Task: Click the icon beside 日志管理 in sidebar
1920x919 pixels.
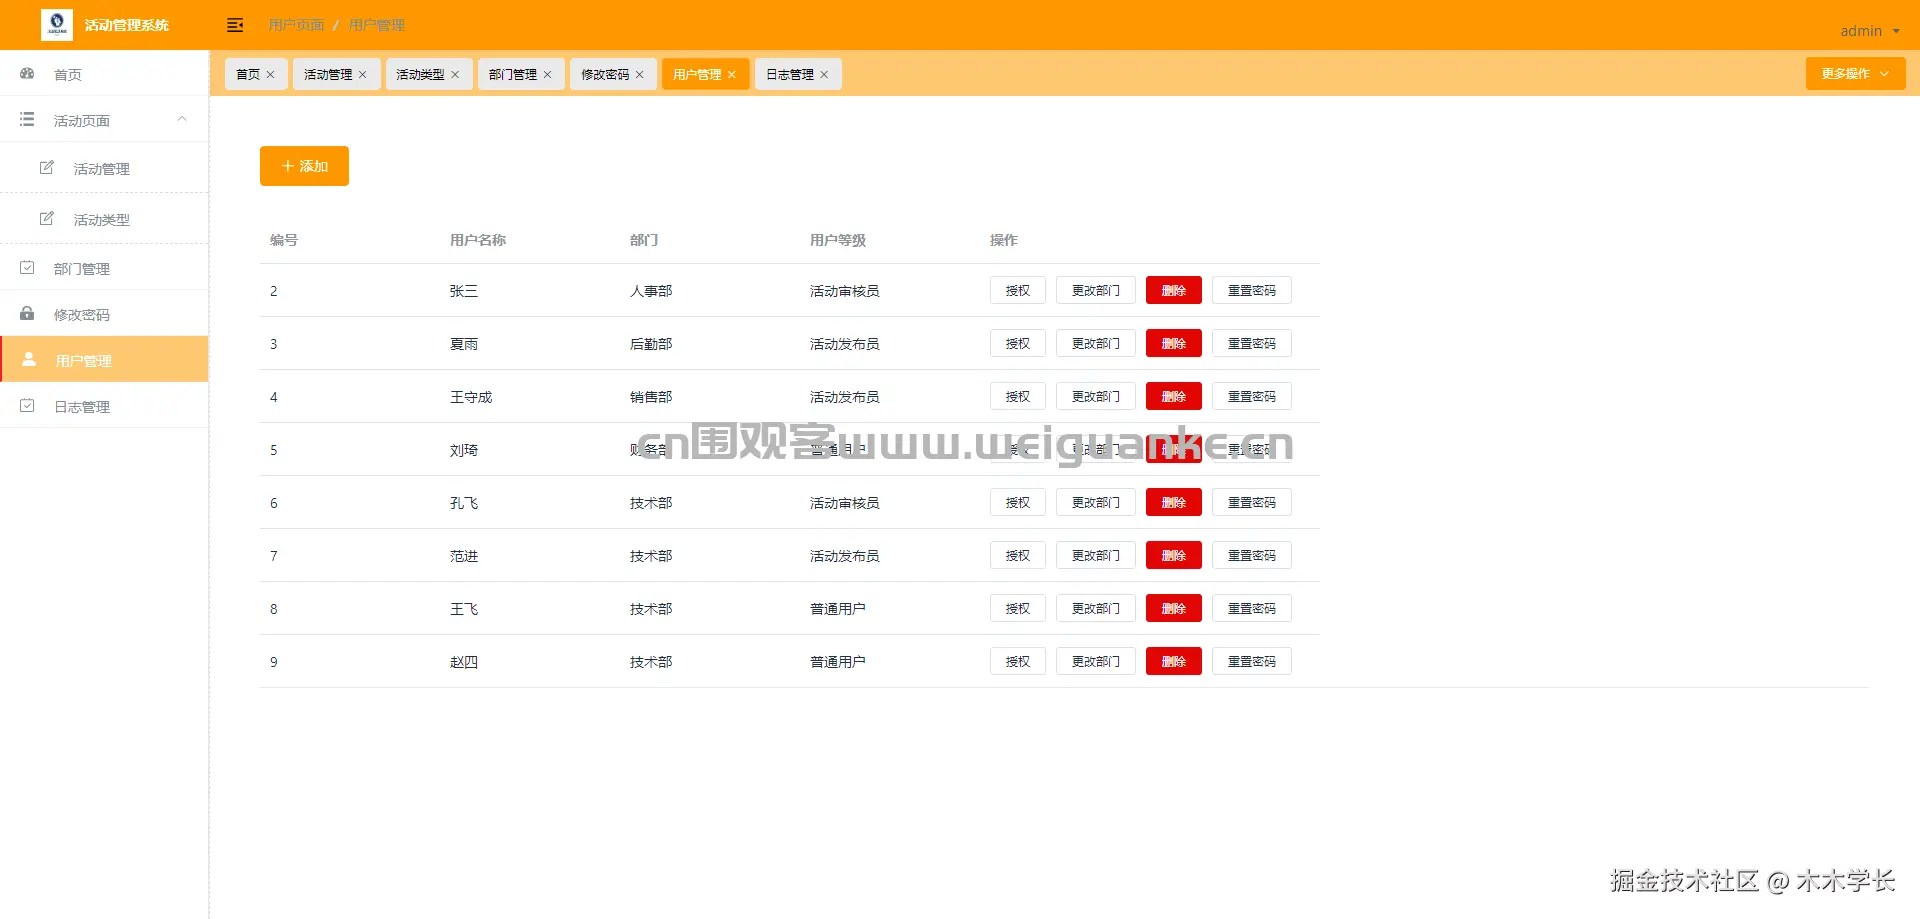Action: (27, 406)
